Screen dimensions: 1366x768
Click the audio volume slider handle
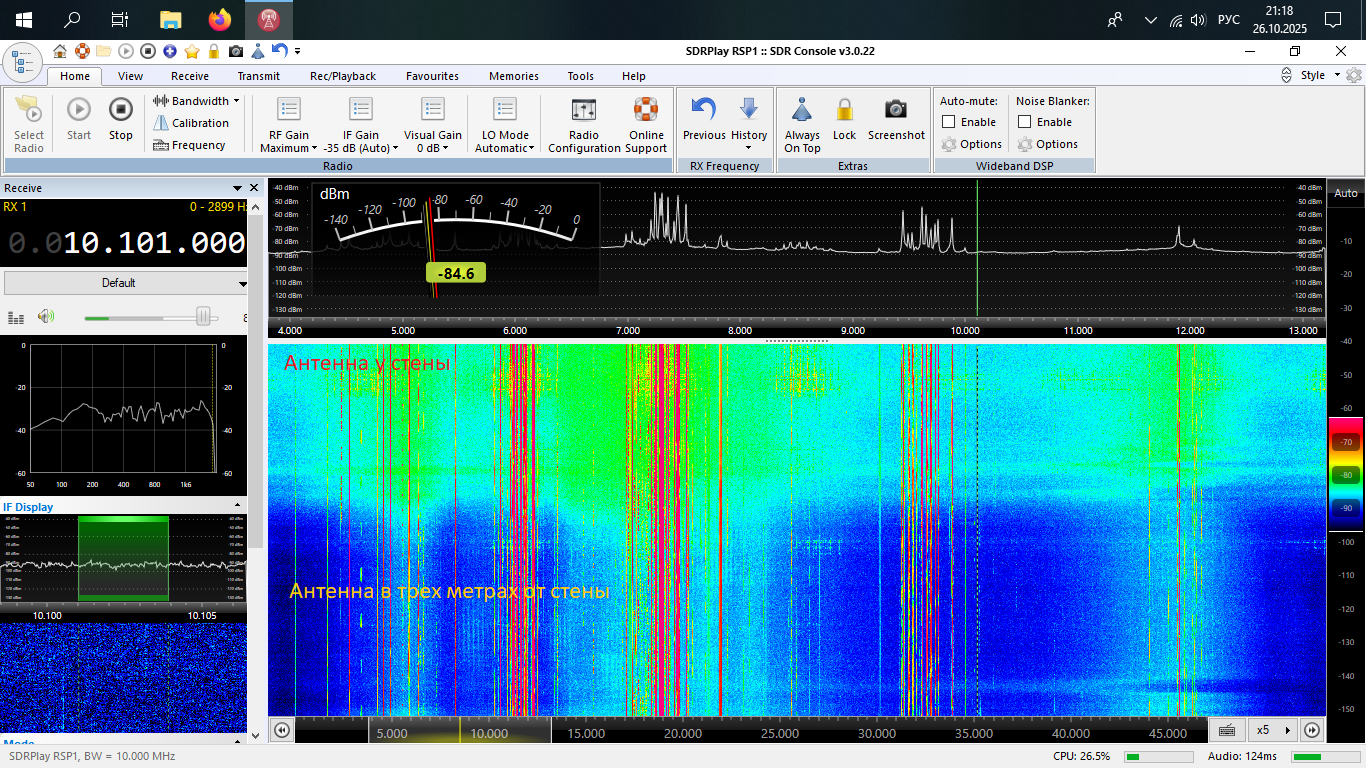coord(204,317)
